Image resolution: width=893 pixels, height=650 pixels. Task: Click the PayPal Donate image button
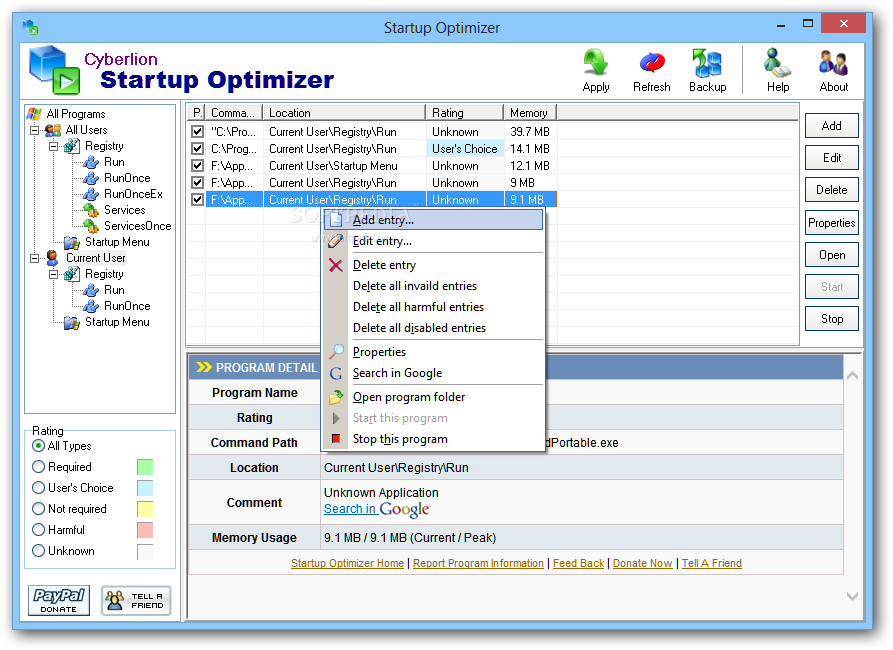point(59,600)
